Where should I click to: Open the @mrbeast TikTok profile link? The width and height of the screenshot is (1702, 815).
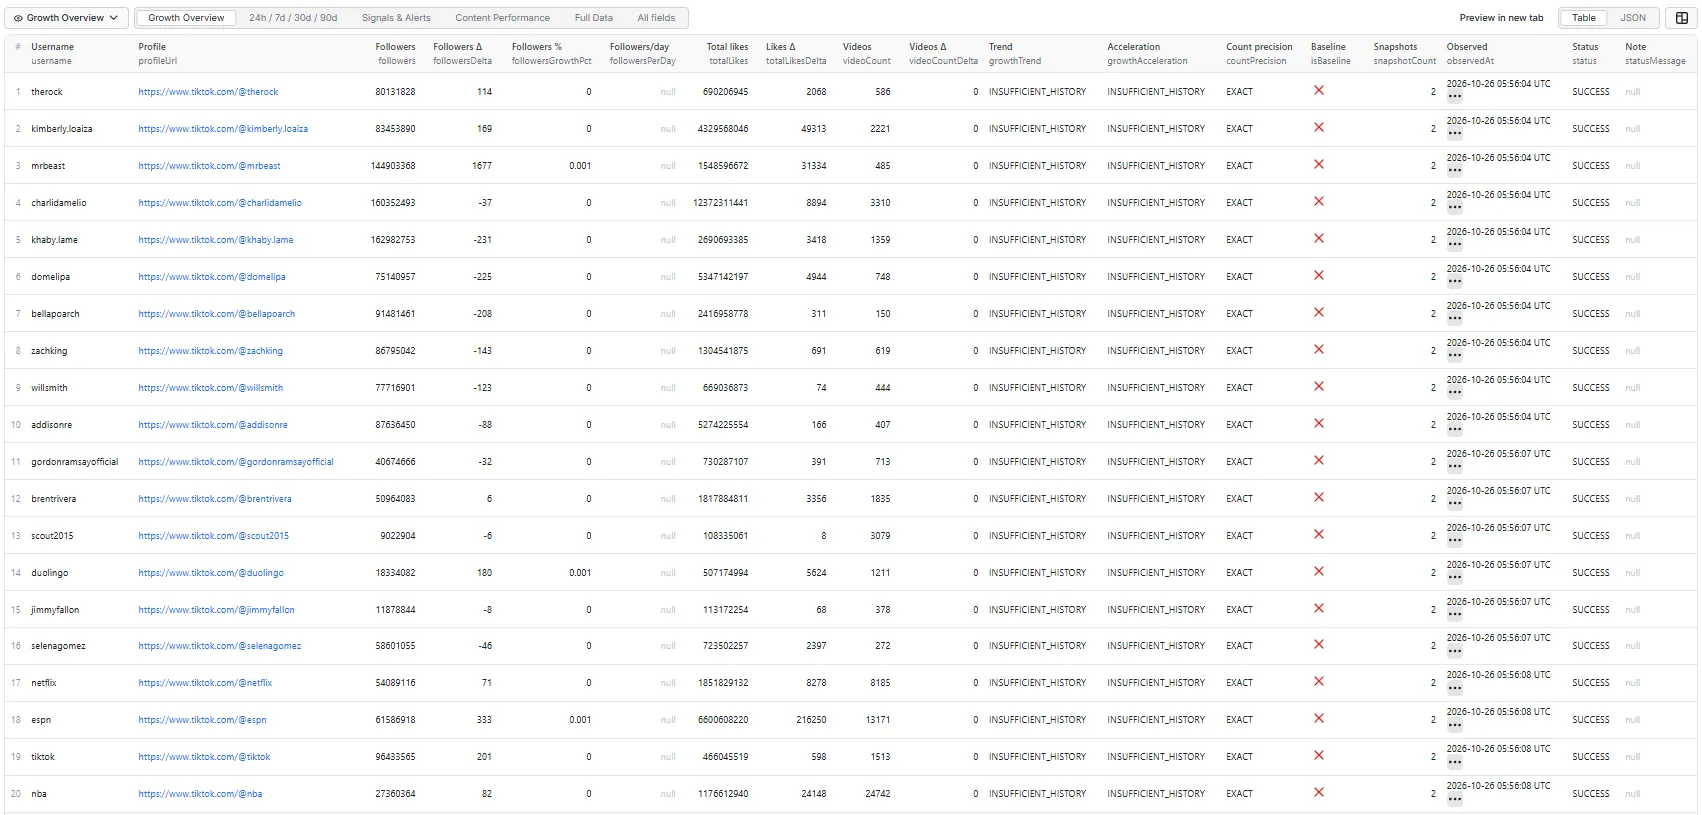click(x=209, y=166)
